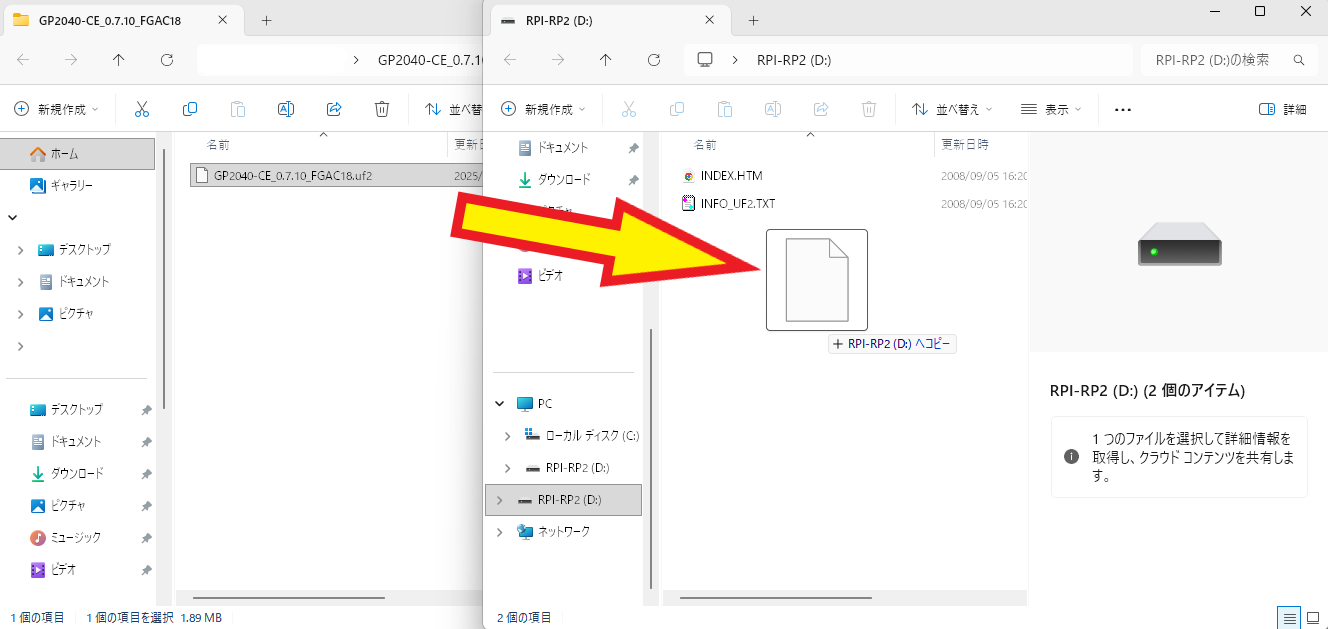This screenshot has height=629, width=1328.
Task: Collapse the PC tree node
Action: pyautogui.click(x=500, y=404)
